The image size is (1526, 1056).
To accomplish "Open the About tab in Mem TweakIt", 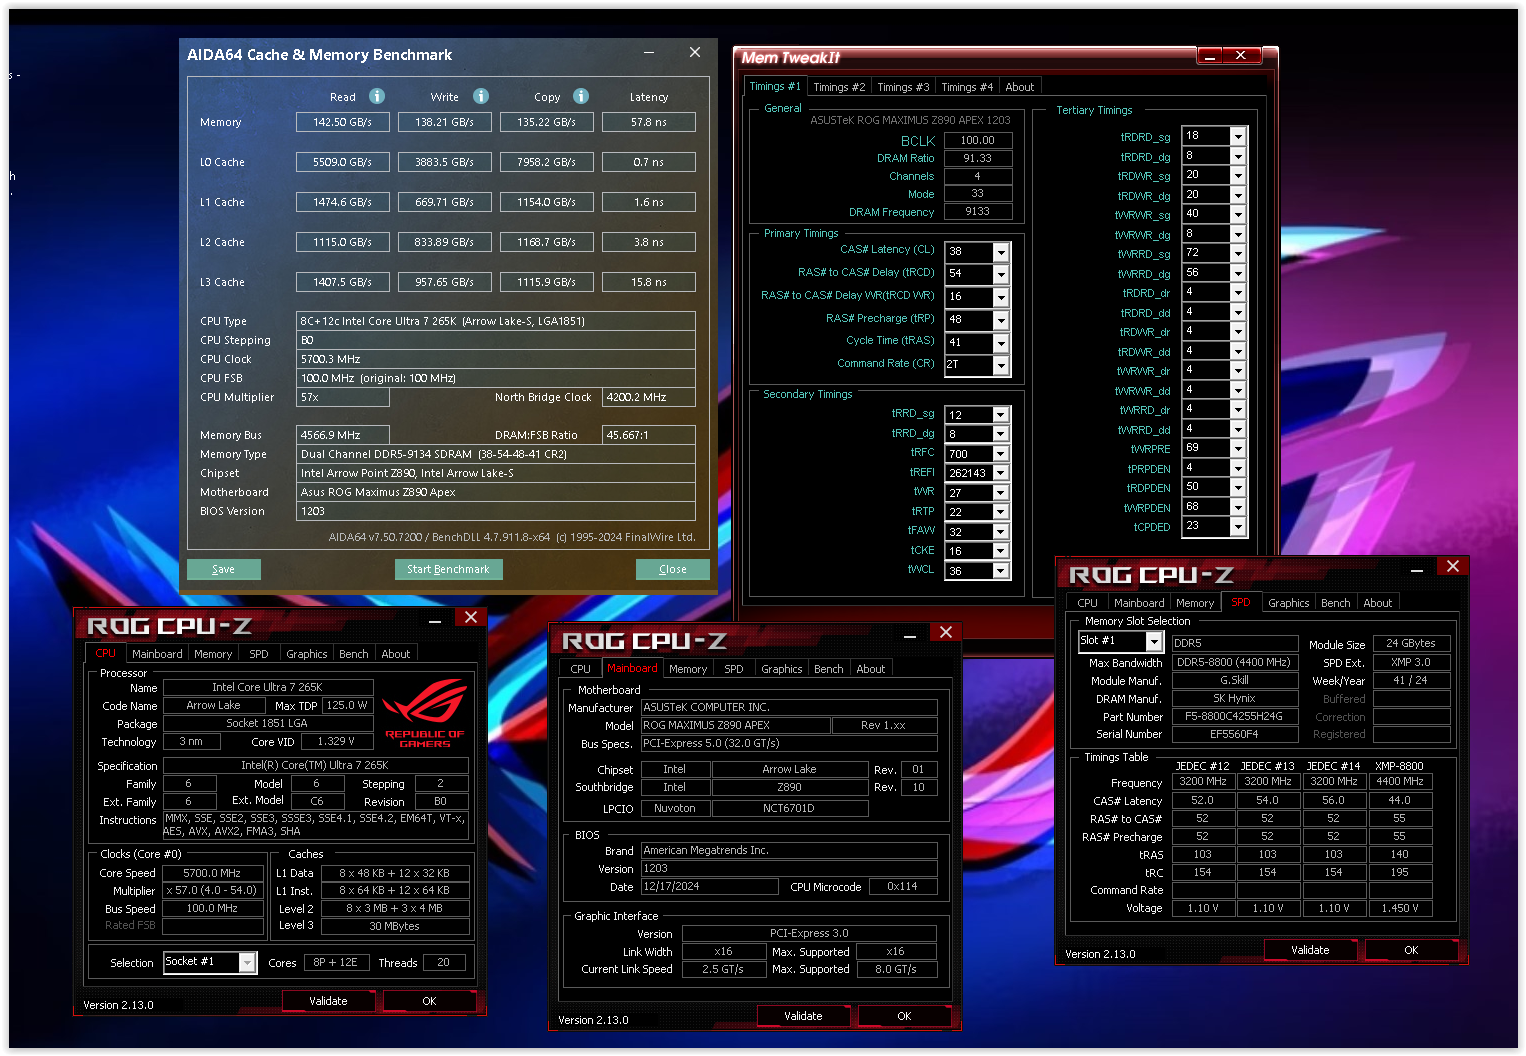I will click(x=1020, y=87).
